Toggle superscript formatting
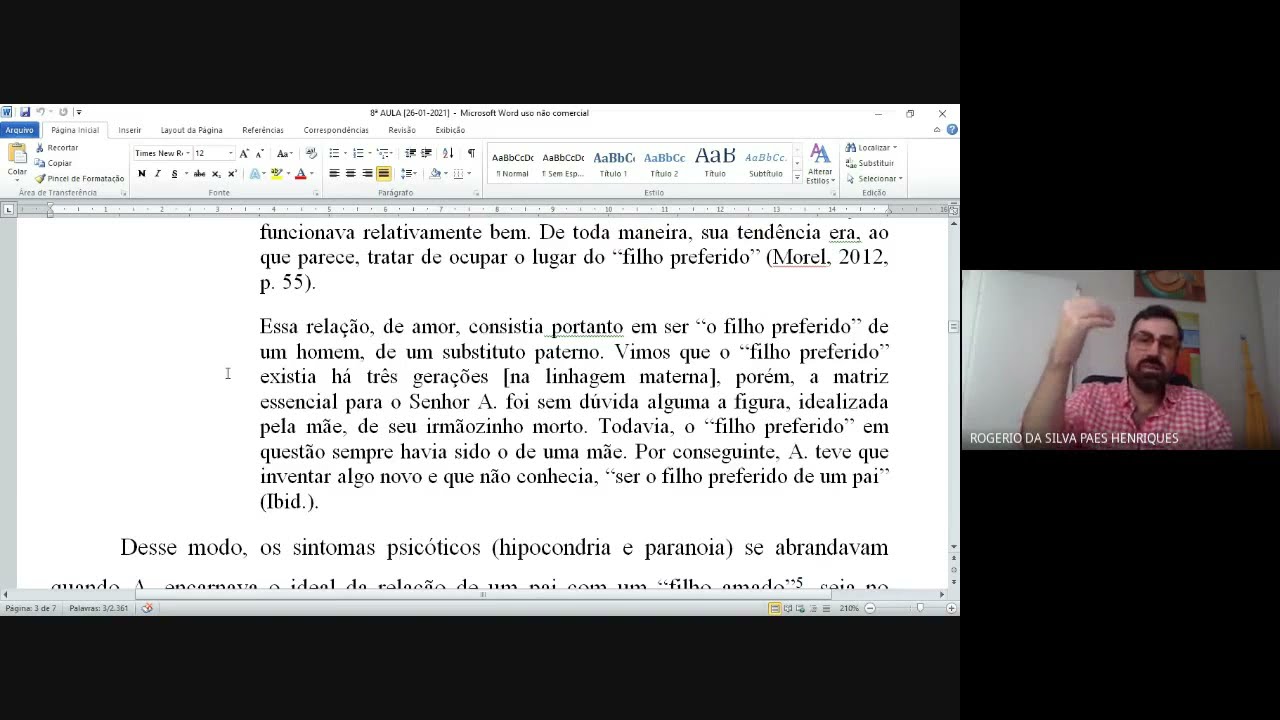Image resolution: width=1280 pixels, height=720 pixels. coord(232,174)
